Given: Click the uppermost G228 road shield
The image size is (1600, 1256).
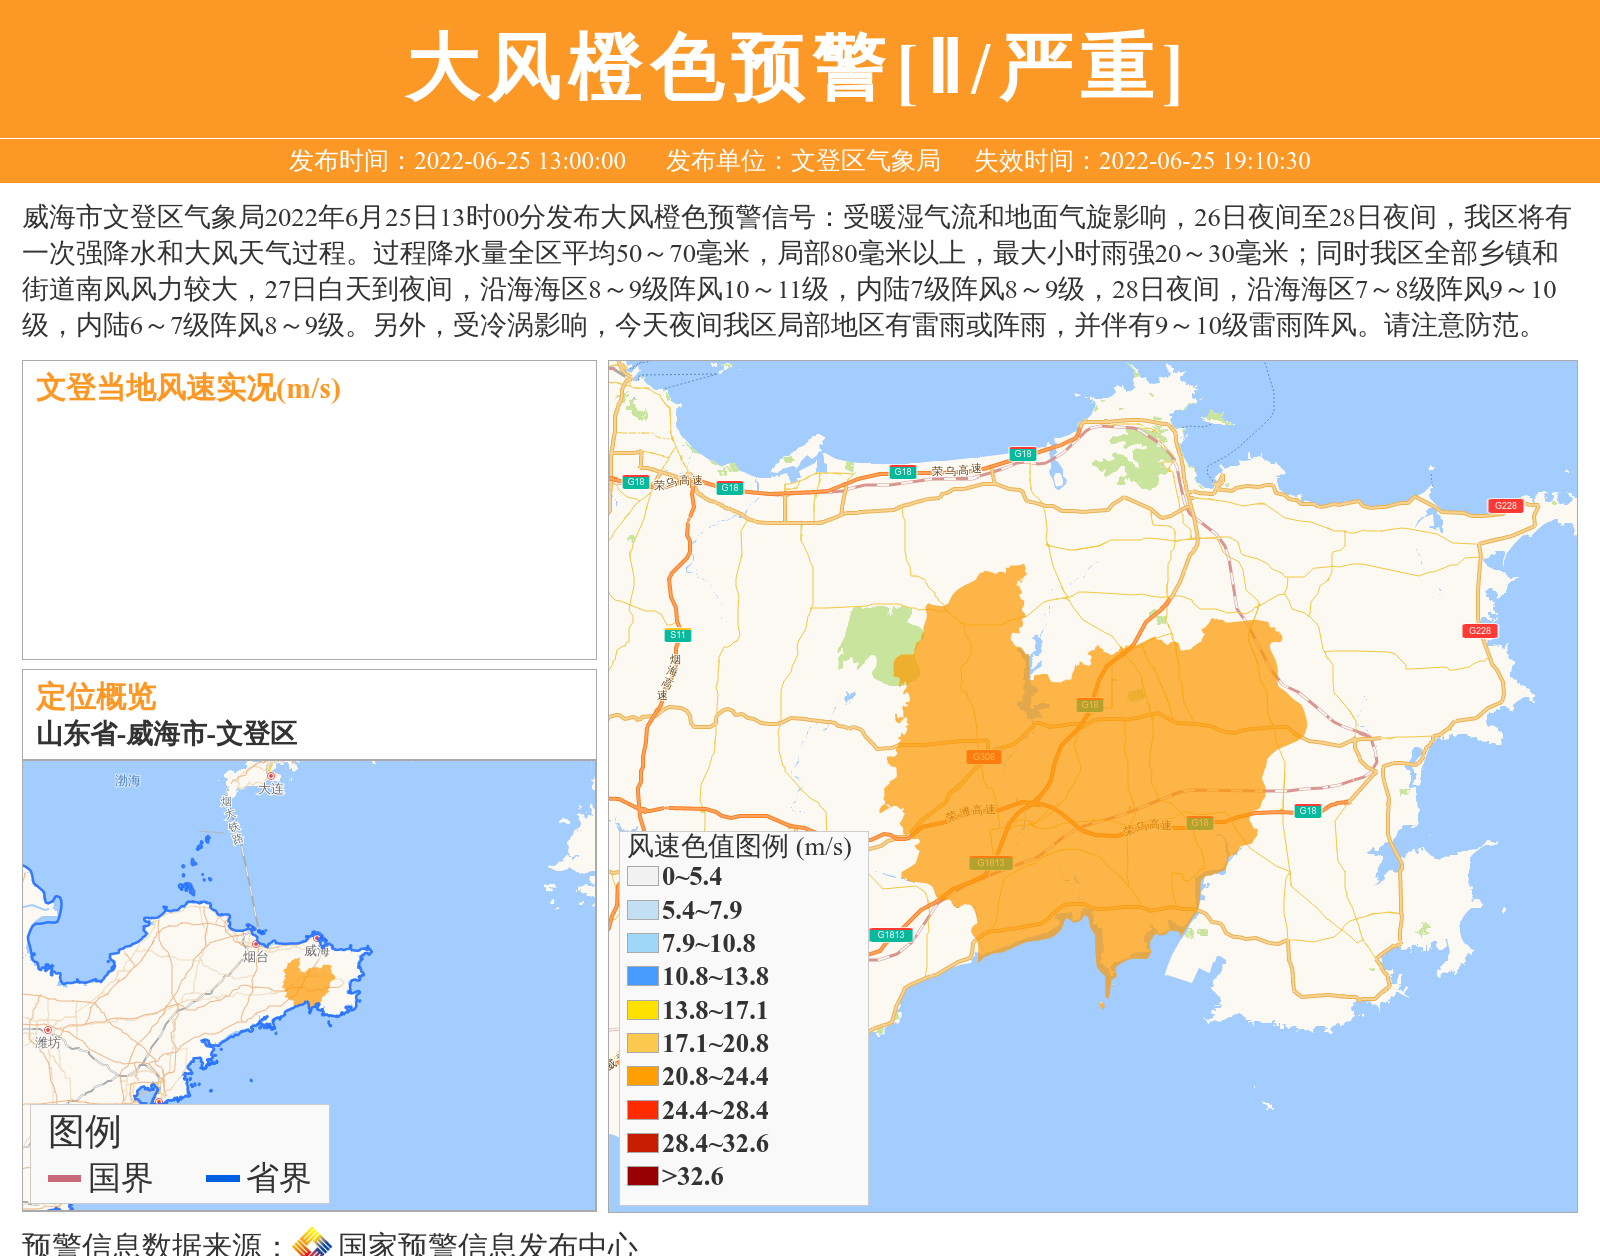Looking at the screenshot, I should 1505,505.
